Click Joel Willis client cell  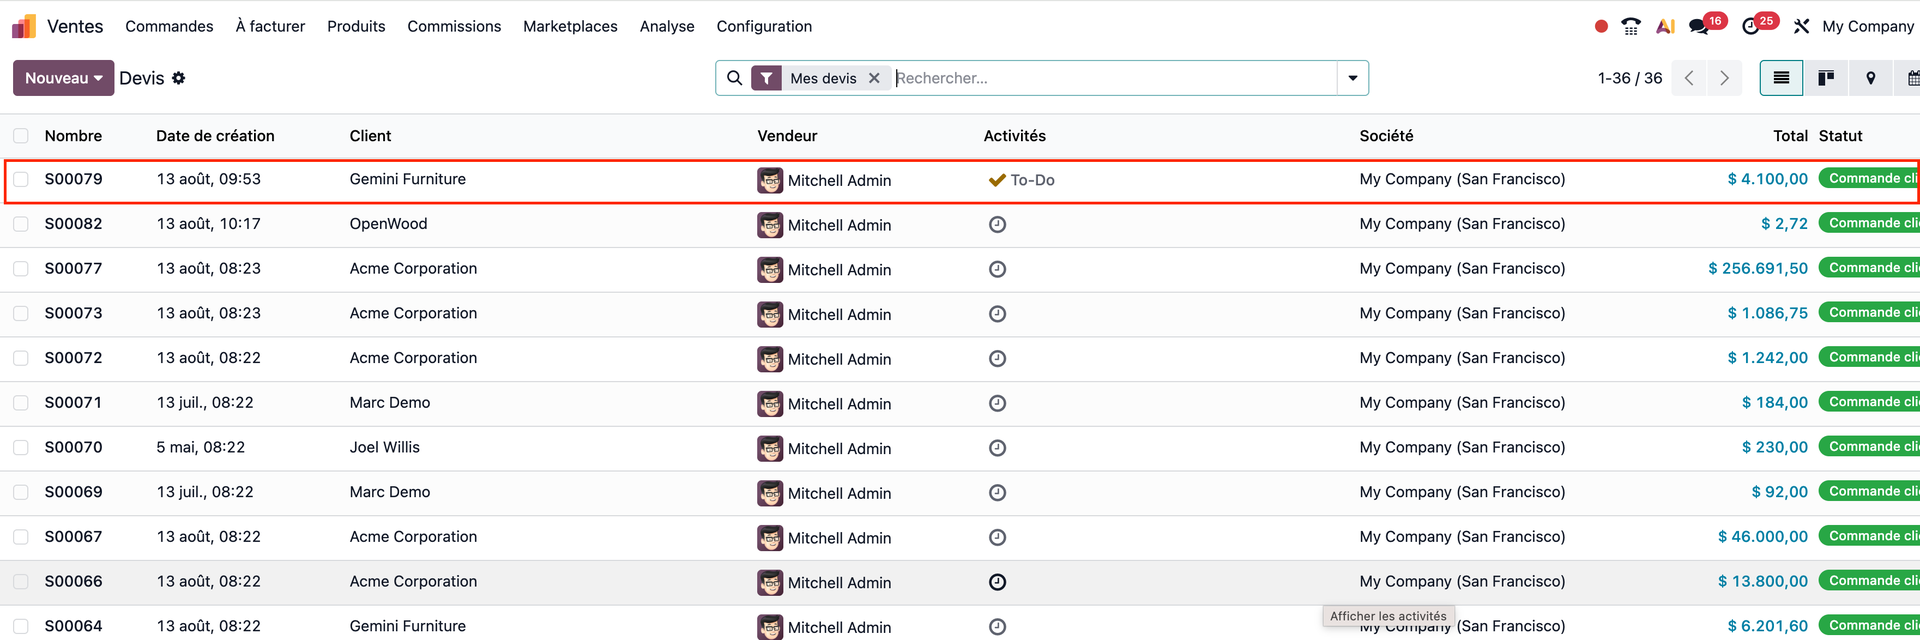(x=385, y=447)
